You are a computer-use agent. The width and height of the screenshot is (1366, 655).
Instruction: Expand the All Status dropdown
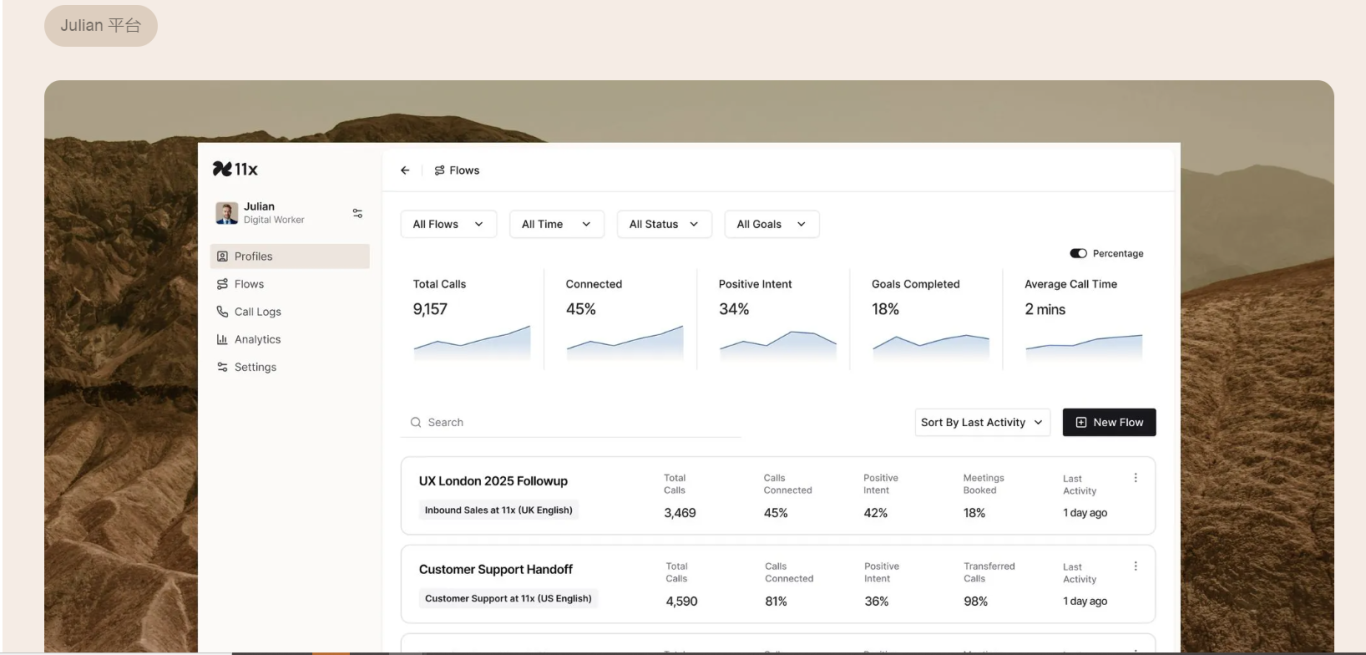[664, 224]
